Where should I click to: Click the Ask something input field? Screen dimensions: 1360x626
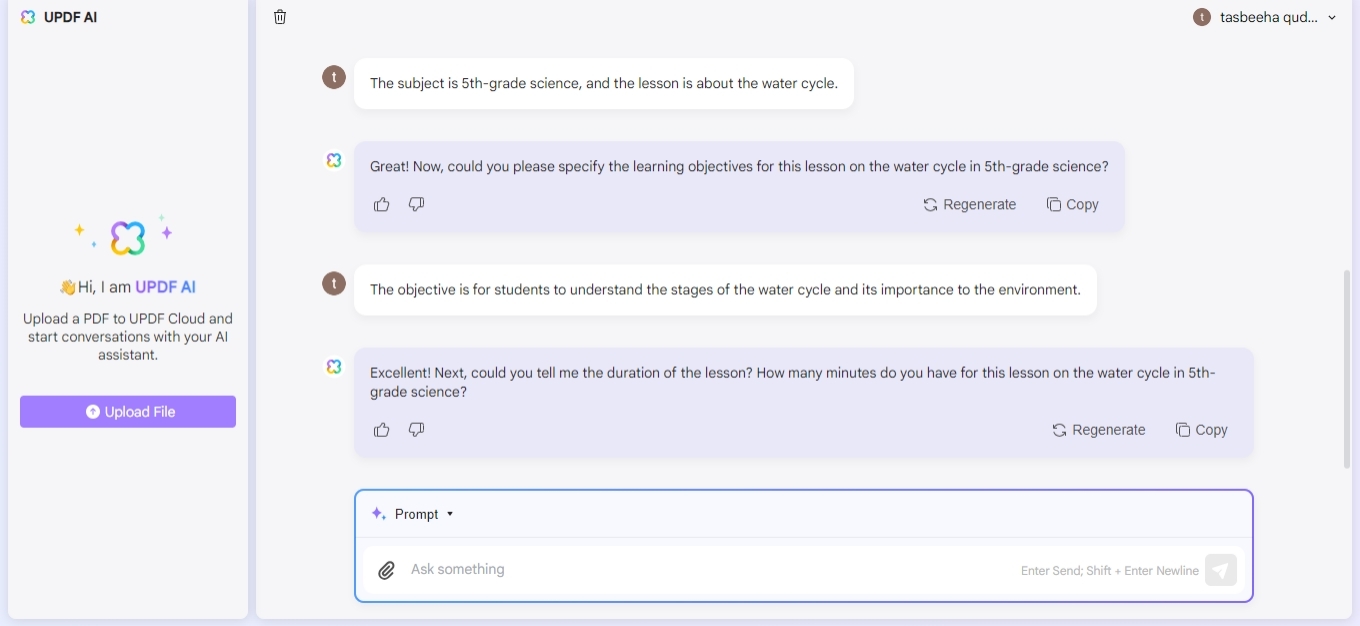[600, 569]
